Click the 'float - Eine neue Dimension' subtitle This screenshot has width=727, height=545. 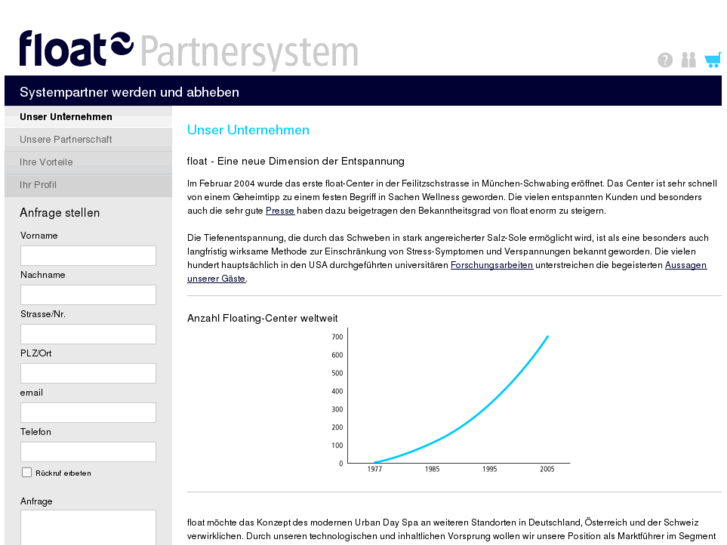pyautogui.click(x=296, y=161)
